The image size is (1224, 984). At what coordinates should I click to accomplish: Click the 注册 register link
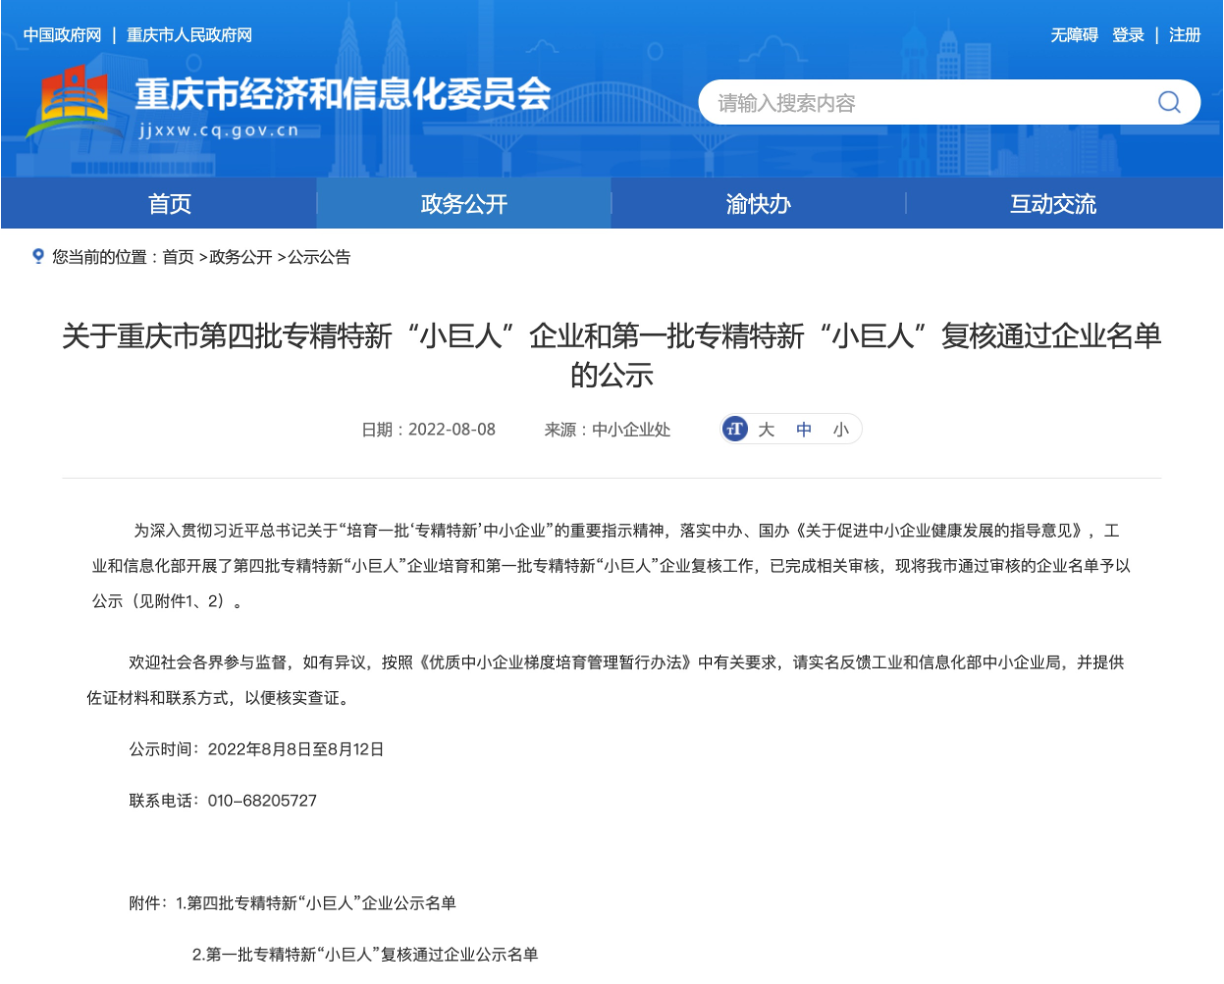point(1185,35)
